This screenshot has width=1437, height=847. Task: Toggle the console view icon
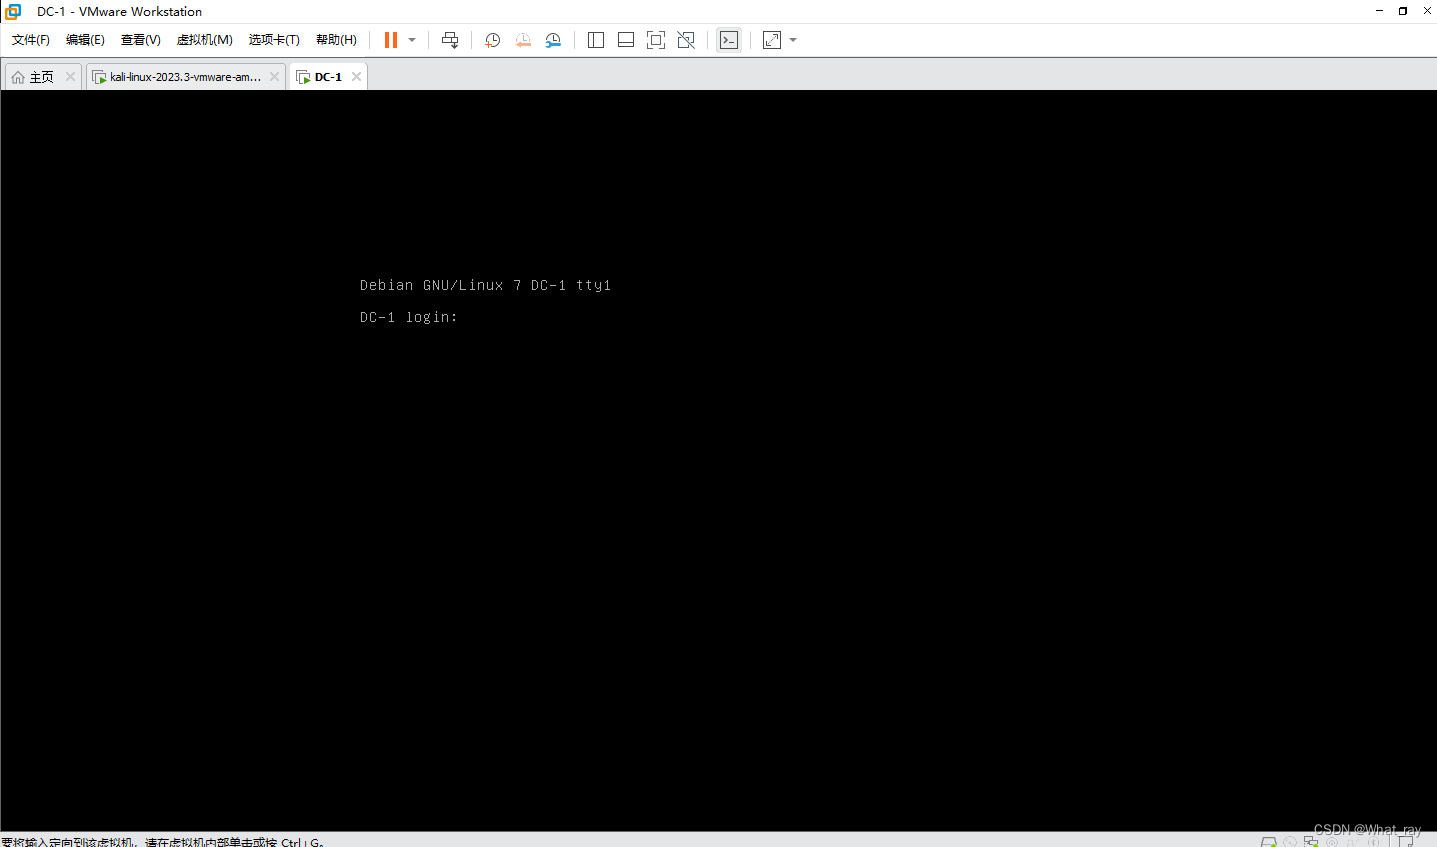tap(729, 40)
